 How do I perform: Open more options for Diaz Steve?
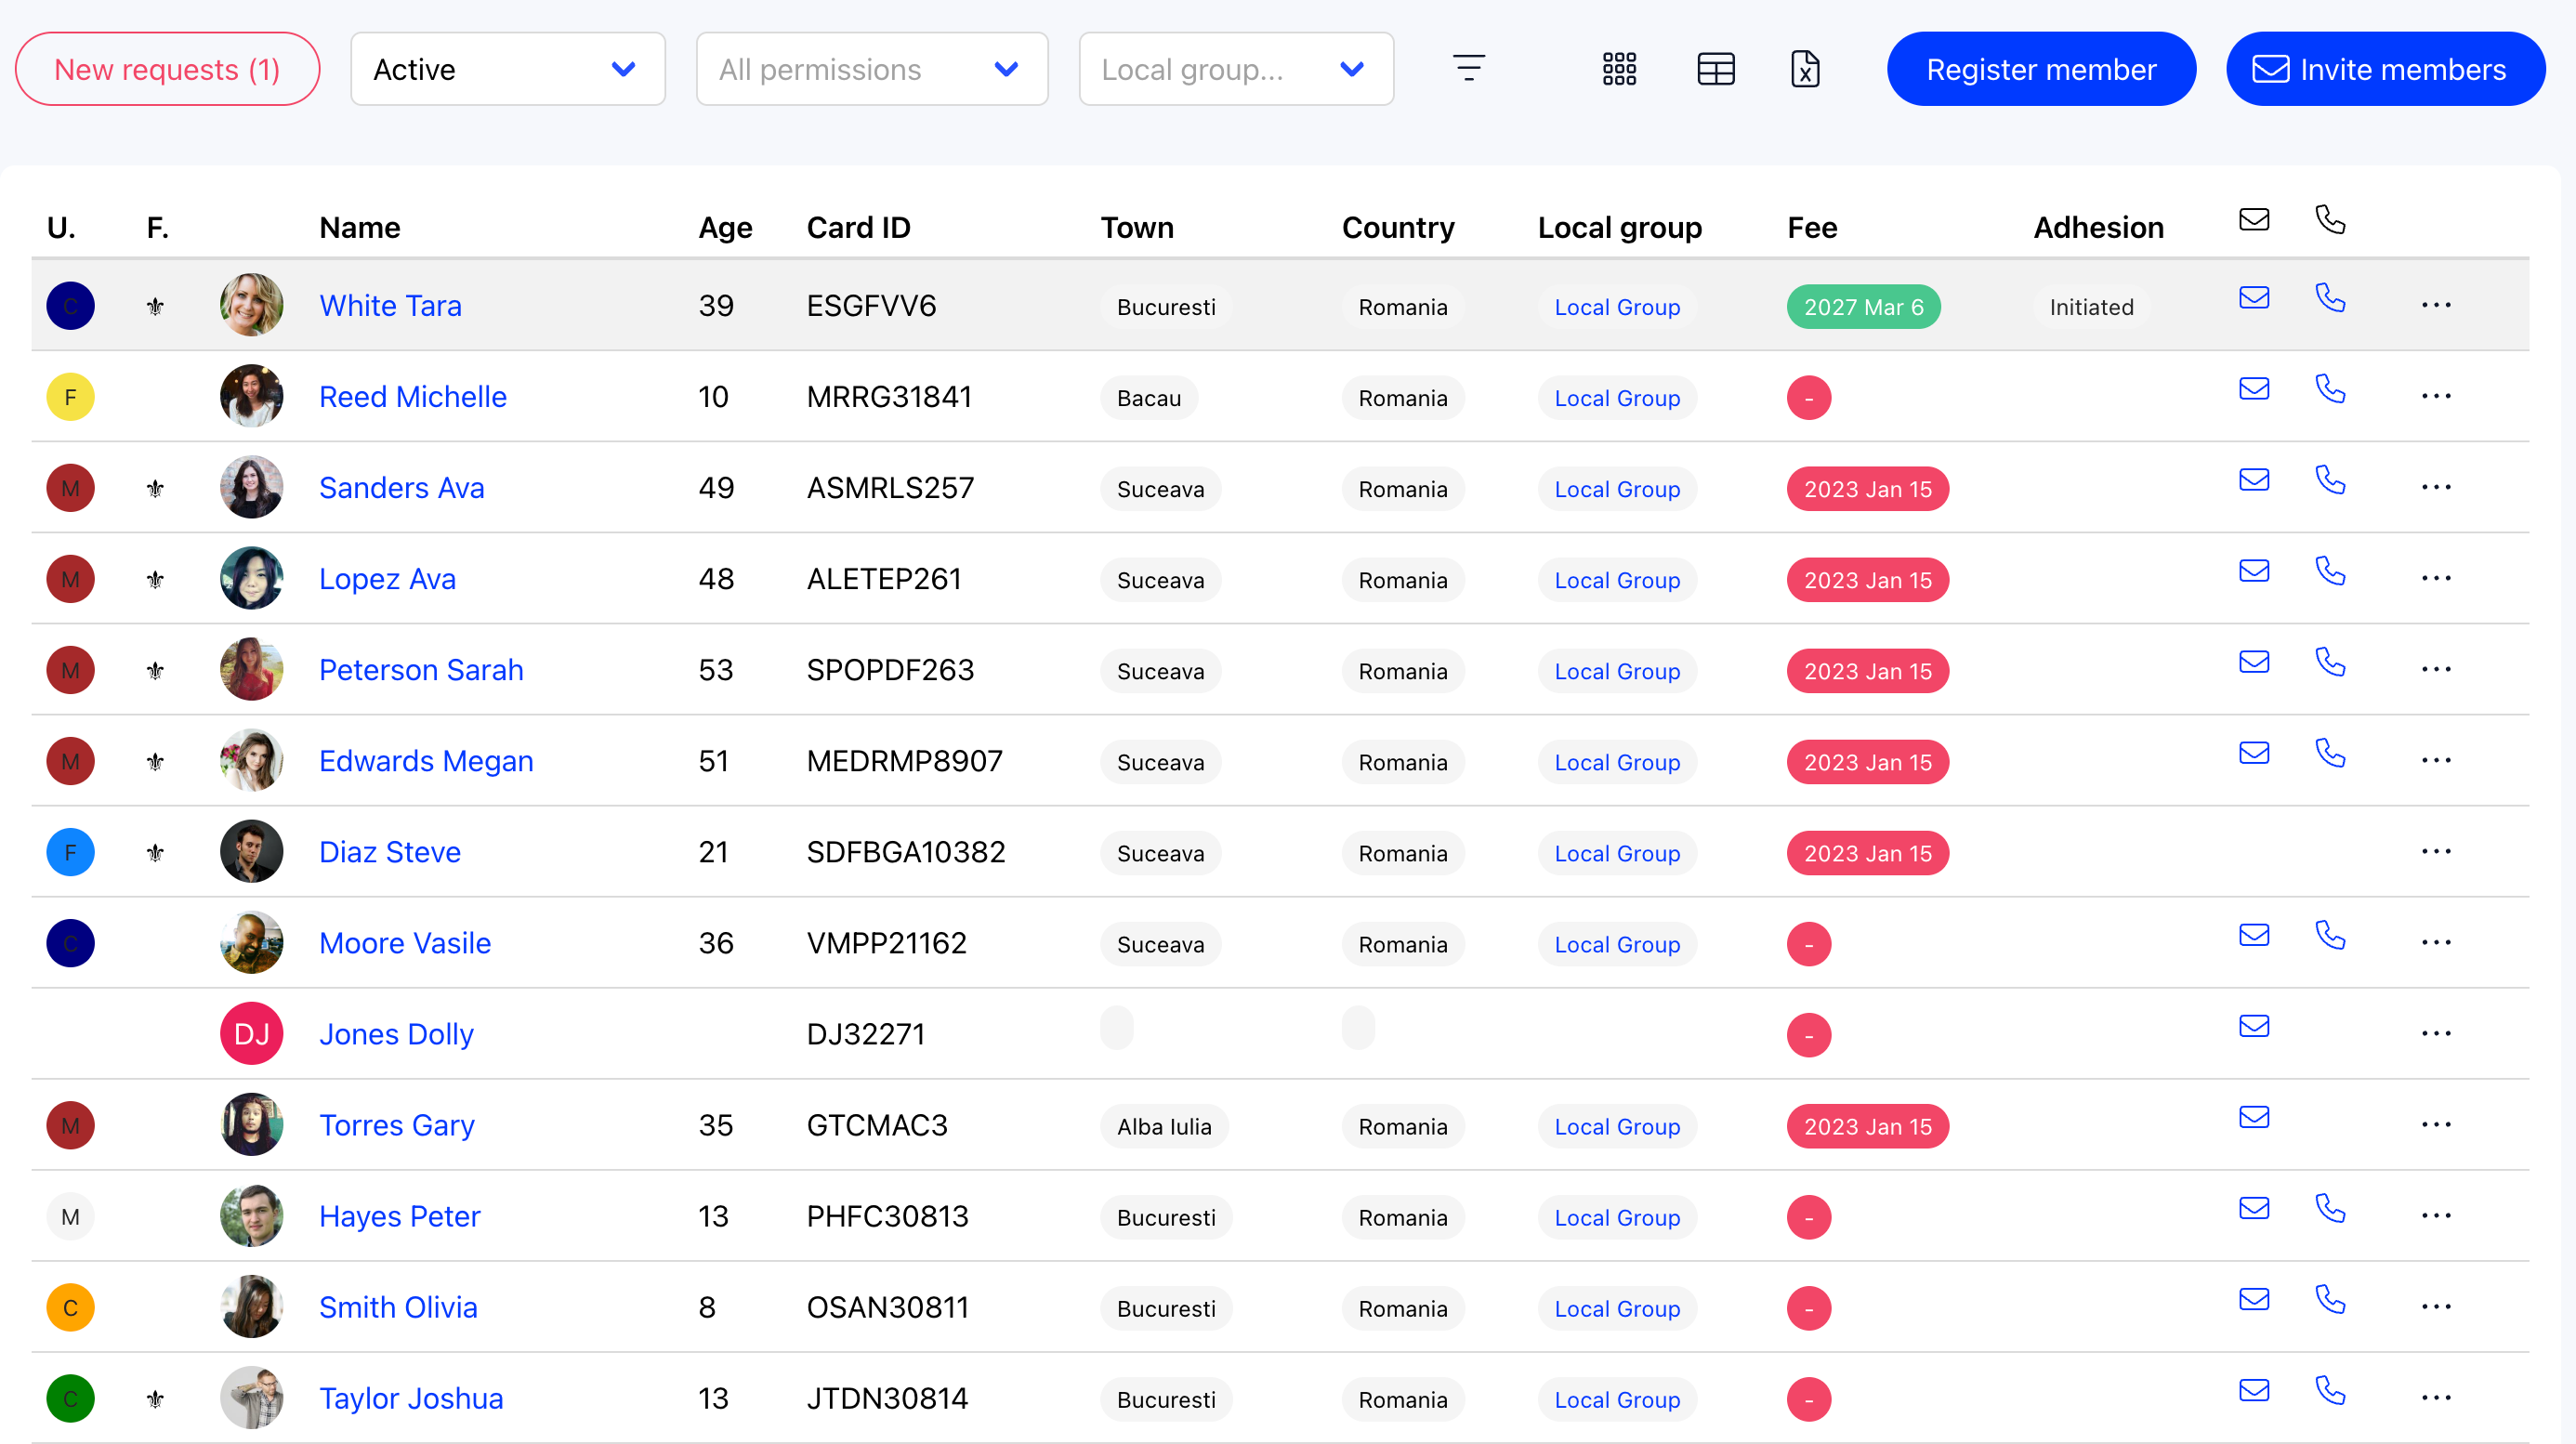pyautogui.click(x=2435, y=852)
